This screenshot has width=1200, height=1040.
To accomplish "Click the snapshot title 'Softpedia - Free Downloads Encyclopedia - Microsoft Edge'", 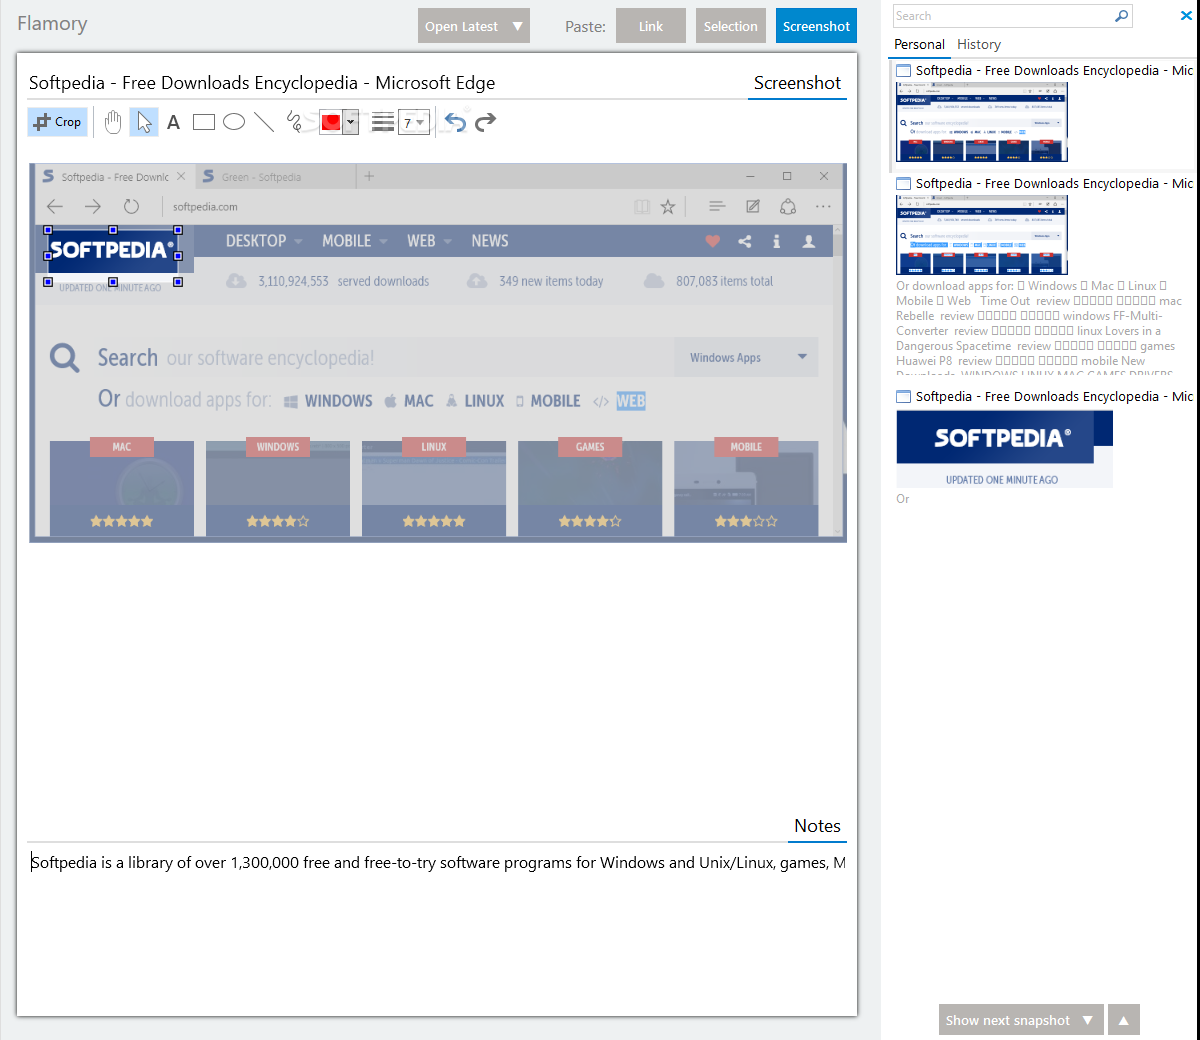I will pos(262,83).
